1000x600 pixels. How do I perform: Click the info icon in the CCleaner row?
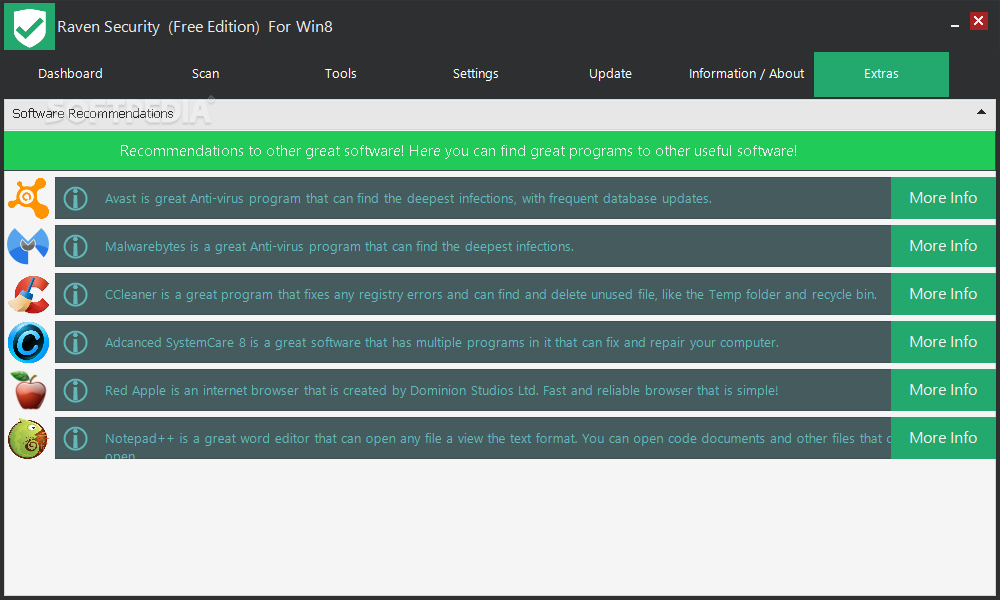75,294
